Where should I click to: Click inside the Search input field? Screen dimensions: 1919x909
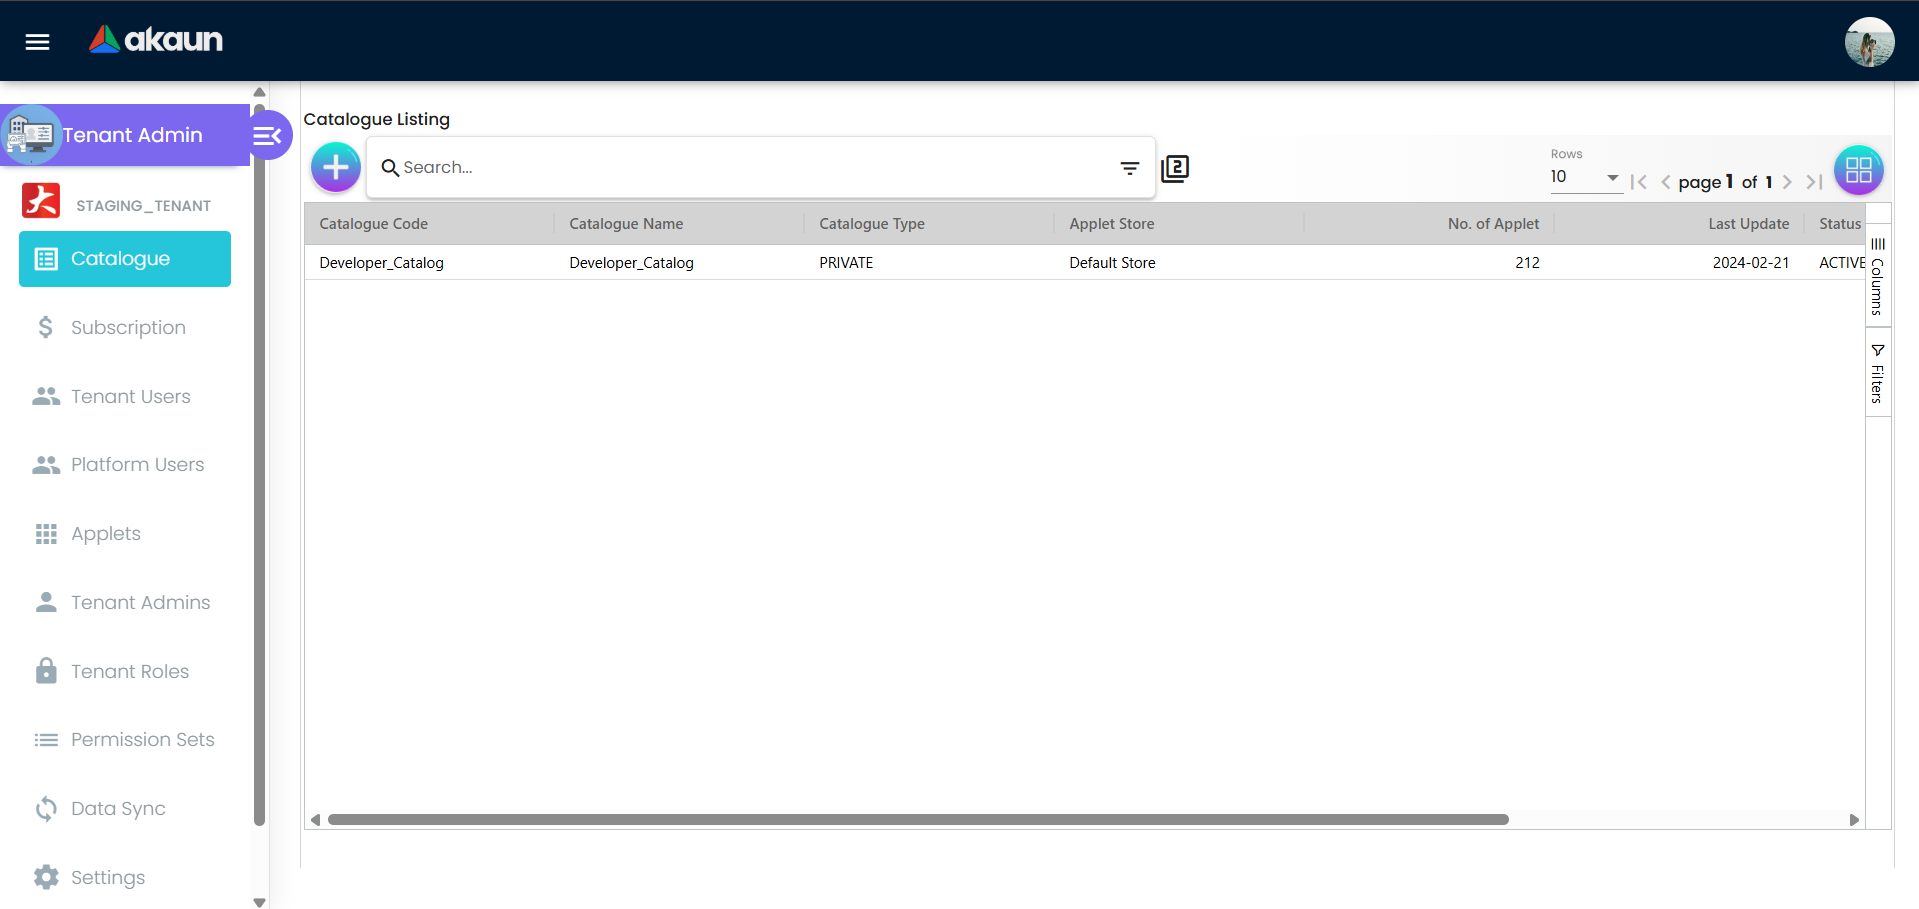tap(700, 167)
